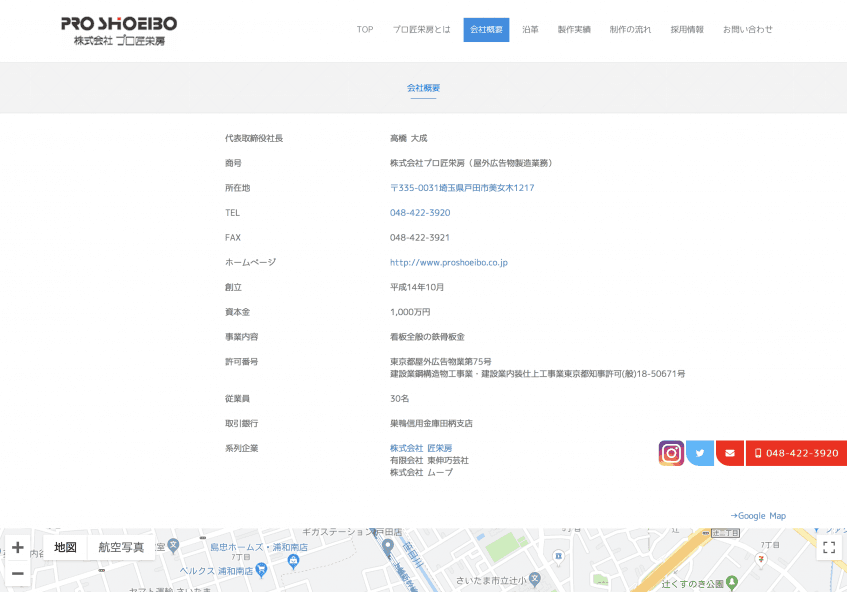This screenshot has width=847, height=592.
Task: Open http://www.proshoeibo.co.jp link
Action: 449,263
